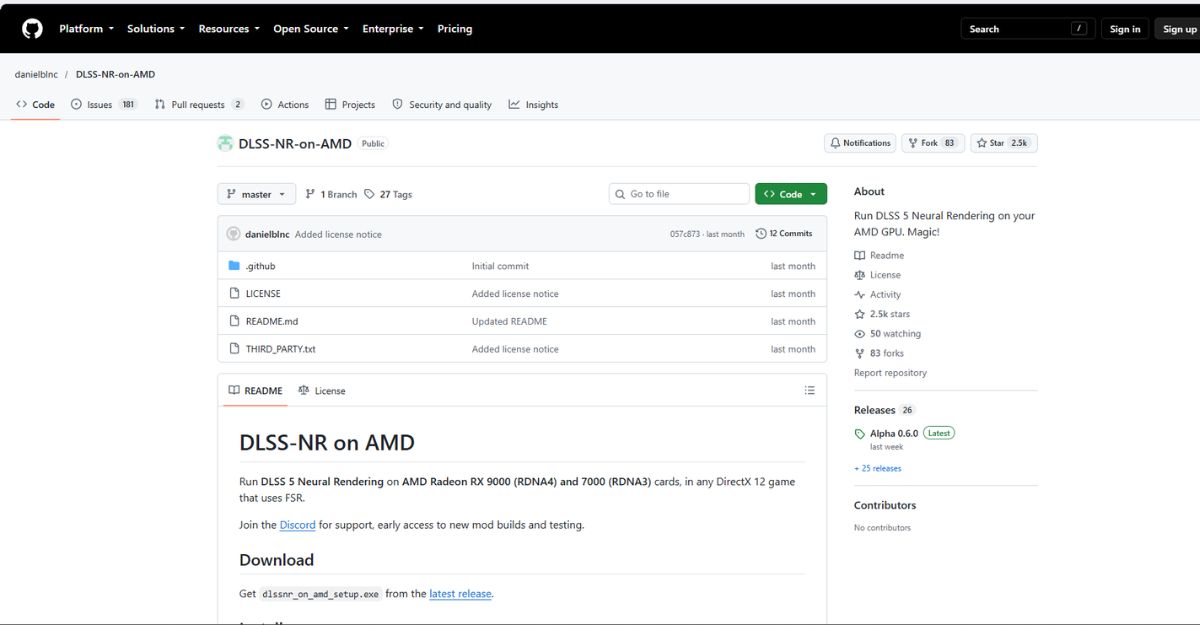Image resolution: width=1200 pixels, height=625 pixels.
Task: Open the master branch dropdown
Action: (x=256, y=194)
